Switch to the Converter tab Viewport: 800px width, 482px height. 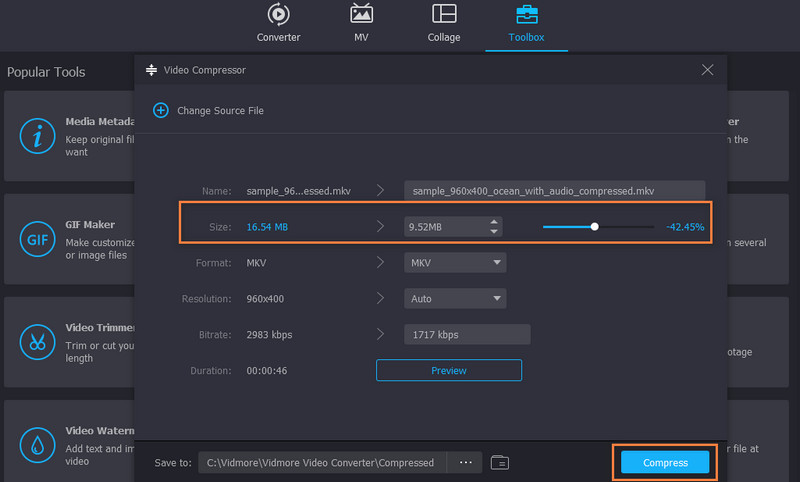[x=278, y=24]
